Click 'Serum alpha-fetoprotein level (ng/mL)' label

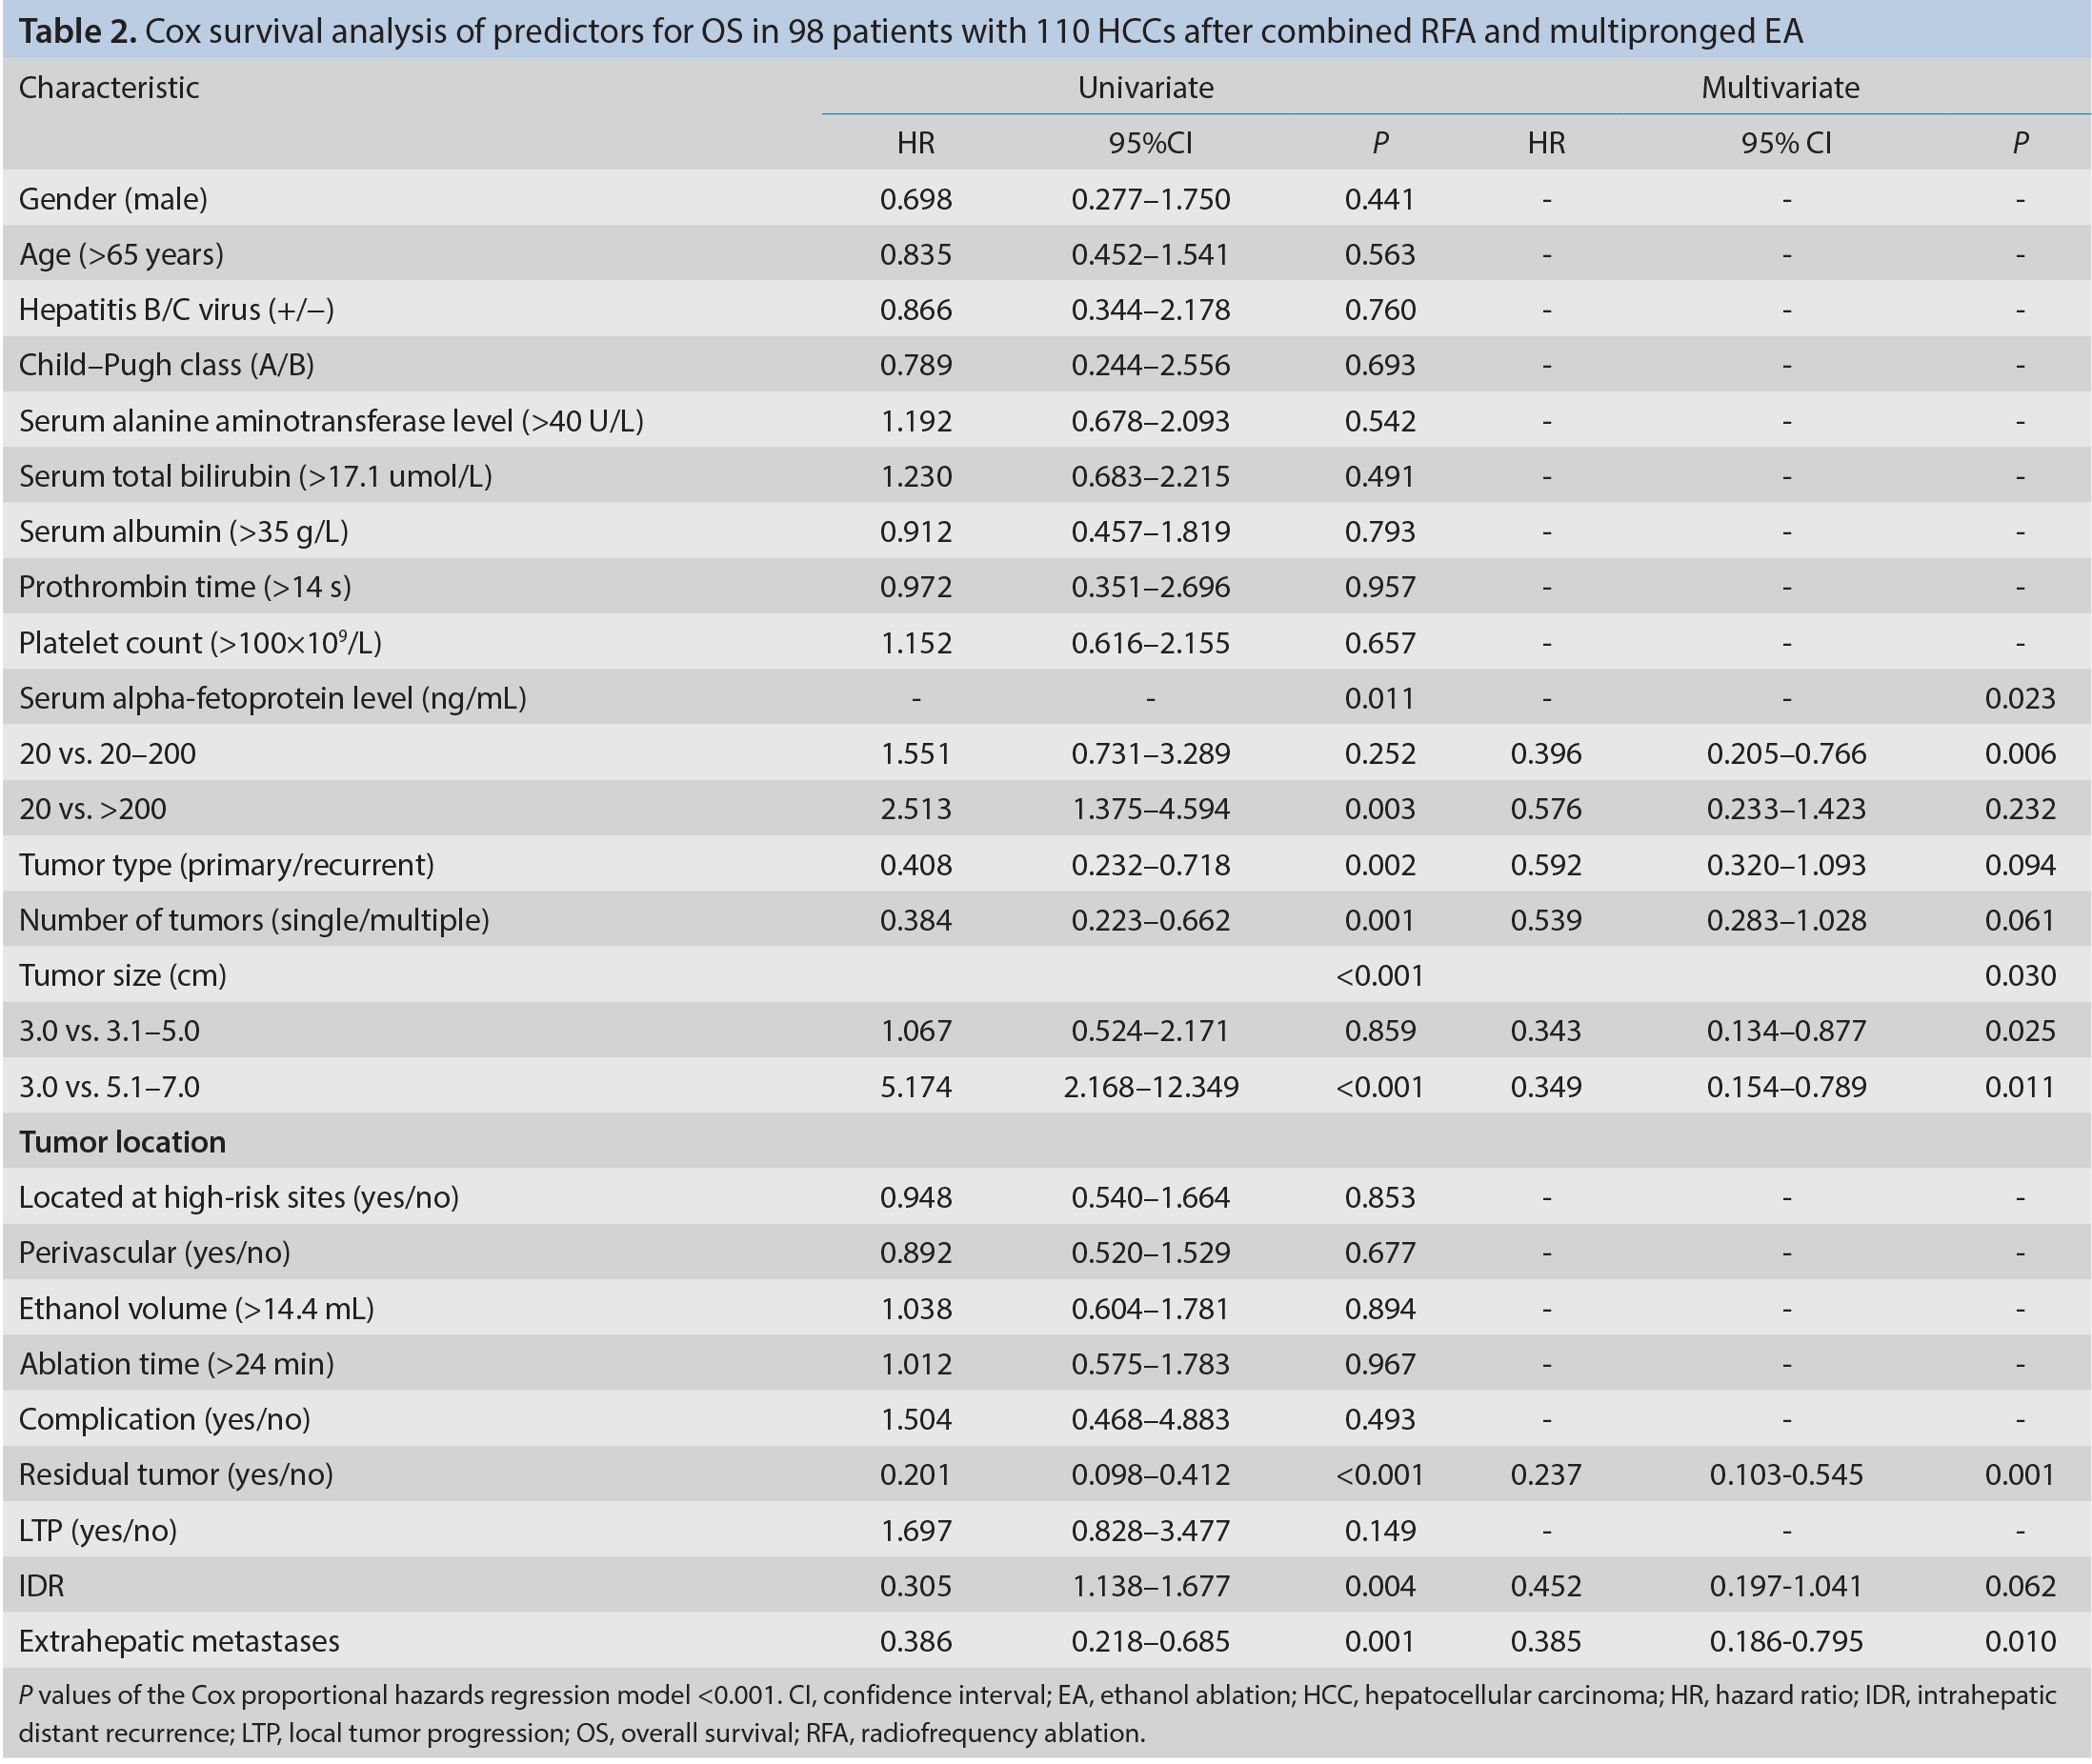272,698
